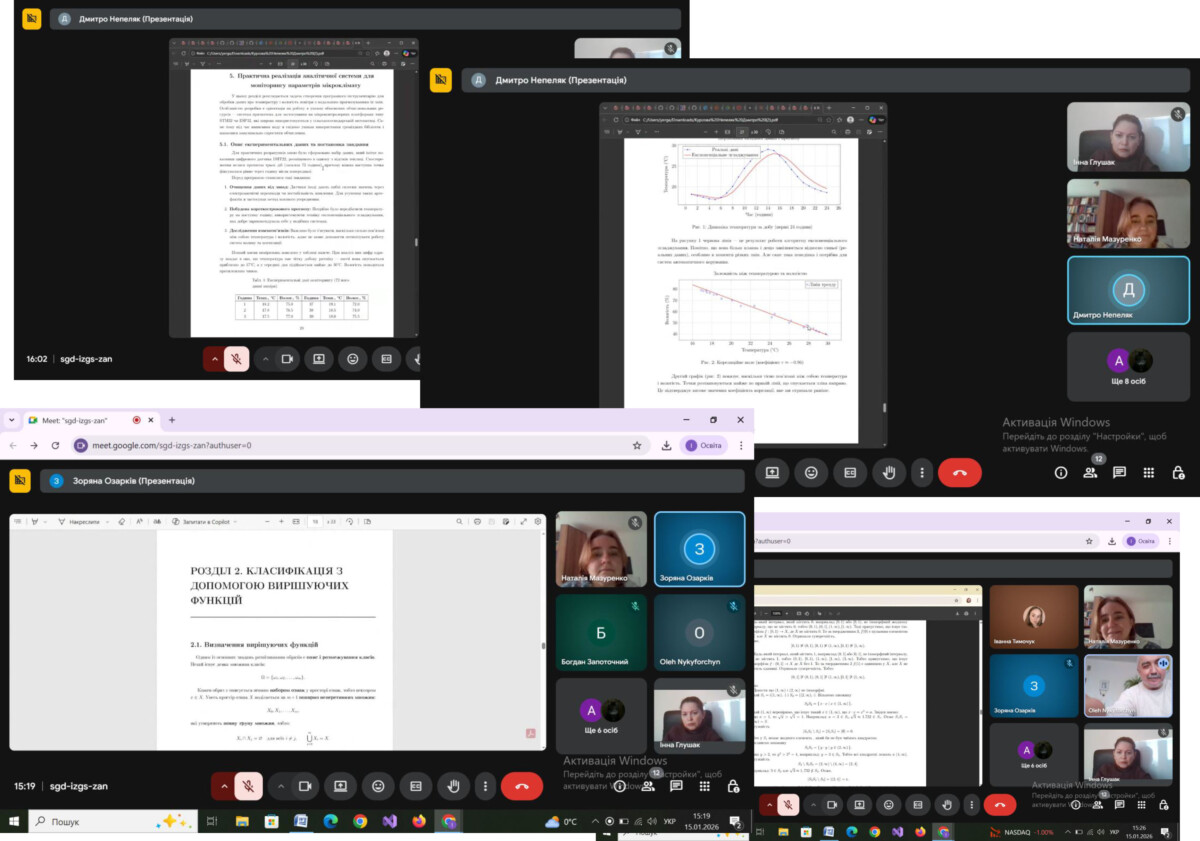The height and width of the screenshot is (841, 1200).
Task: Unmute the microphone in Зоряна Озарків's presentation window
Action: (249, 786)
